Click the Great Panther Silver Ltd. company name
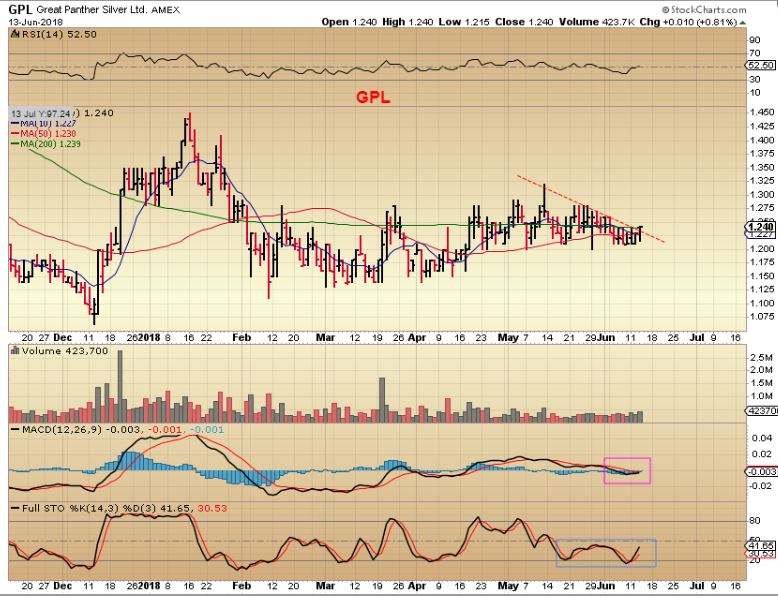This screenshot has width=778, height=596. 92,9
